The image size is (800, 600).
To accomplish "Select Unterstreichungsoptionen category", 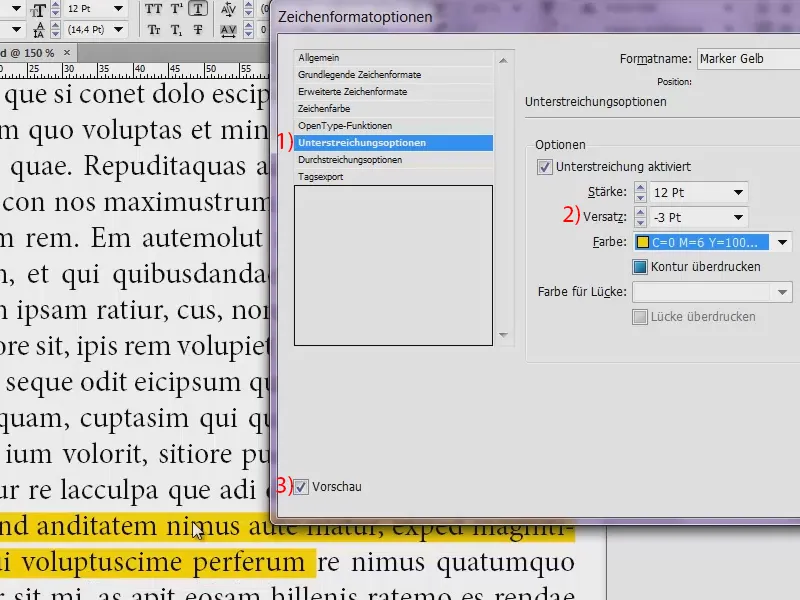I will point(393,143).
